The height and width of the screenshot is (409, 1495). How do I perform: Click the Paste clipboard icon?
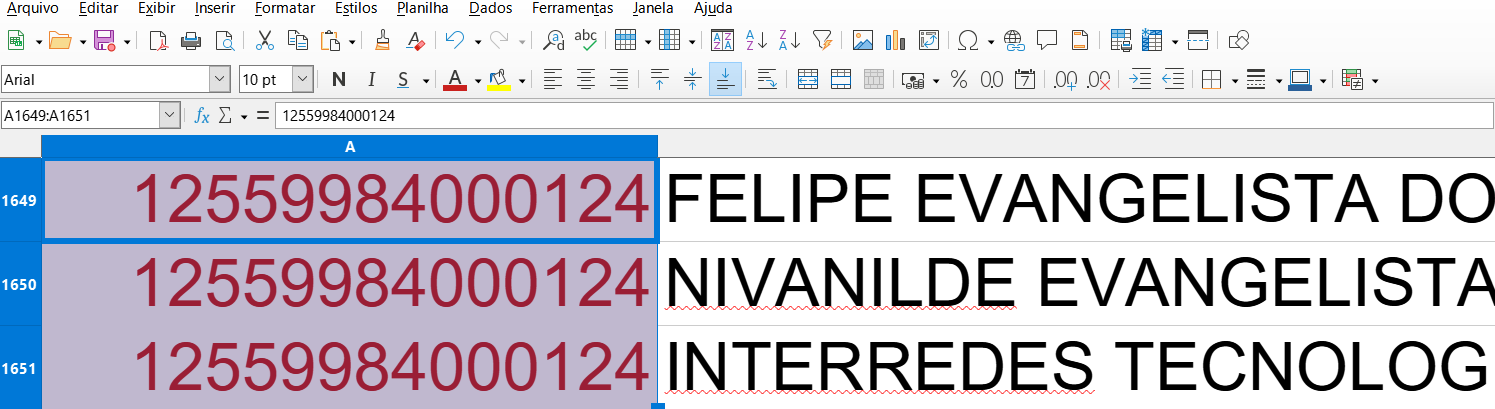coord(331,41)
